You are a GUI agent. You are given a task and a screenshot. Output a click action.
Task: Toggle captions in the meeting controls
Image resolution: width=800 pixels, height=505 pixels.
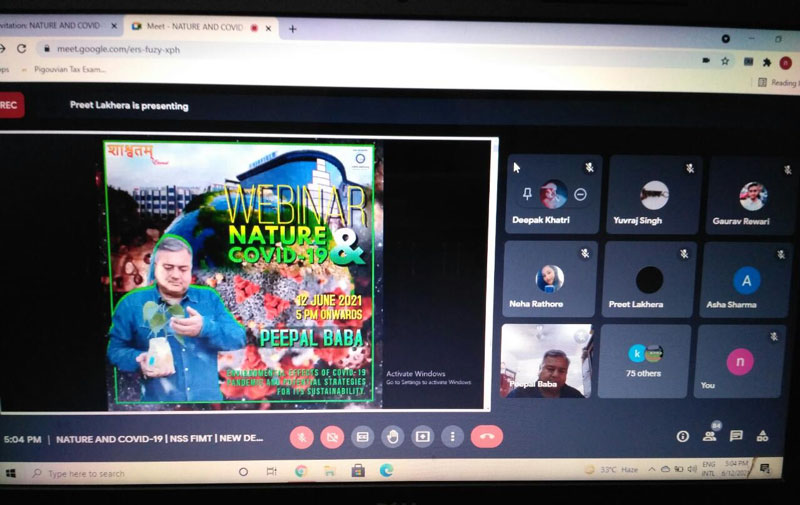pos(362,437)
